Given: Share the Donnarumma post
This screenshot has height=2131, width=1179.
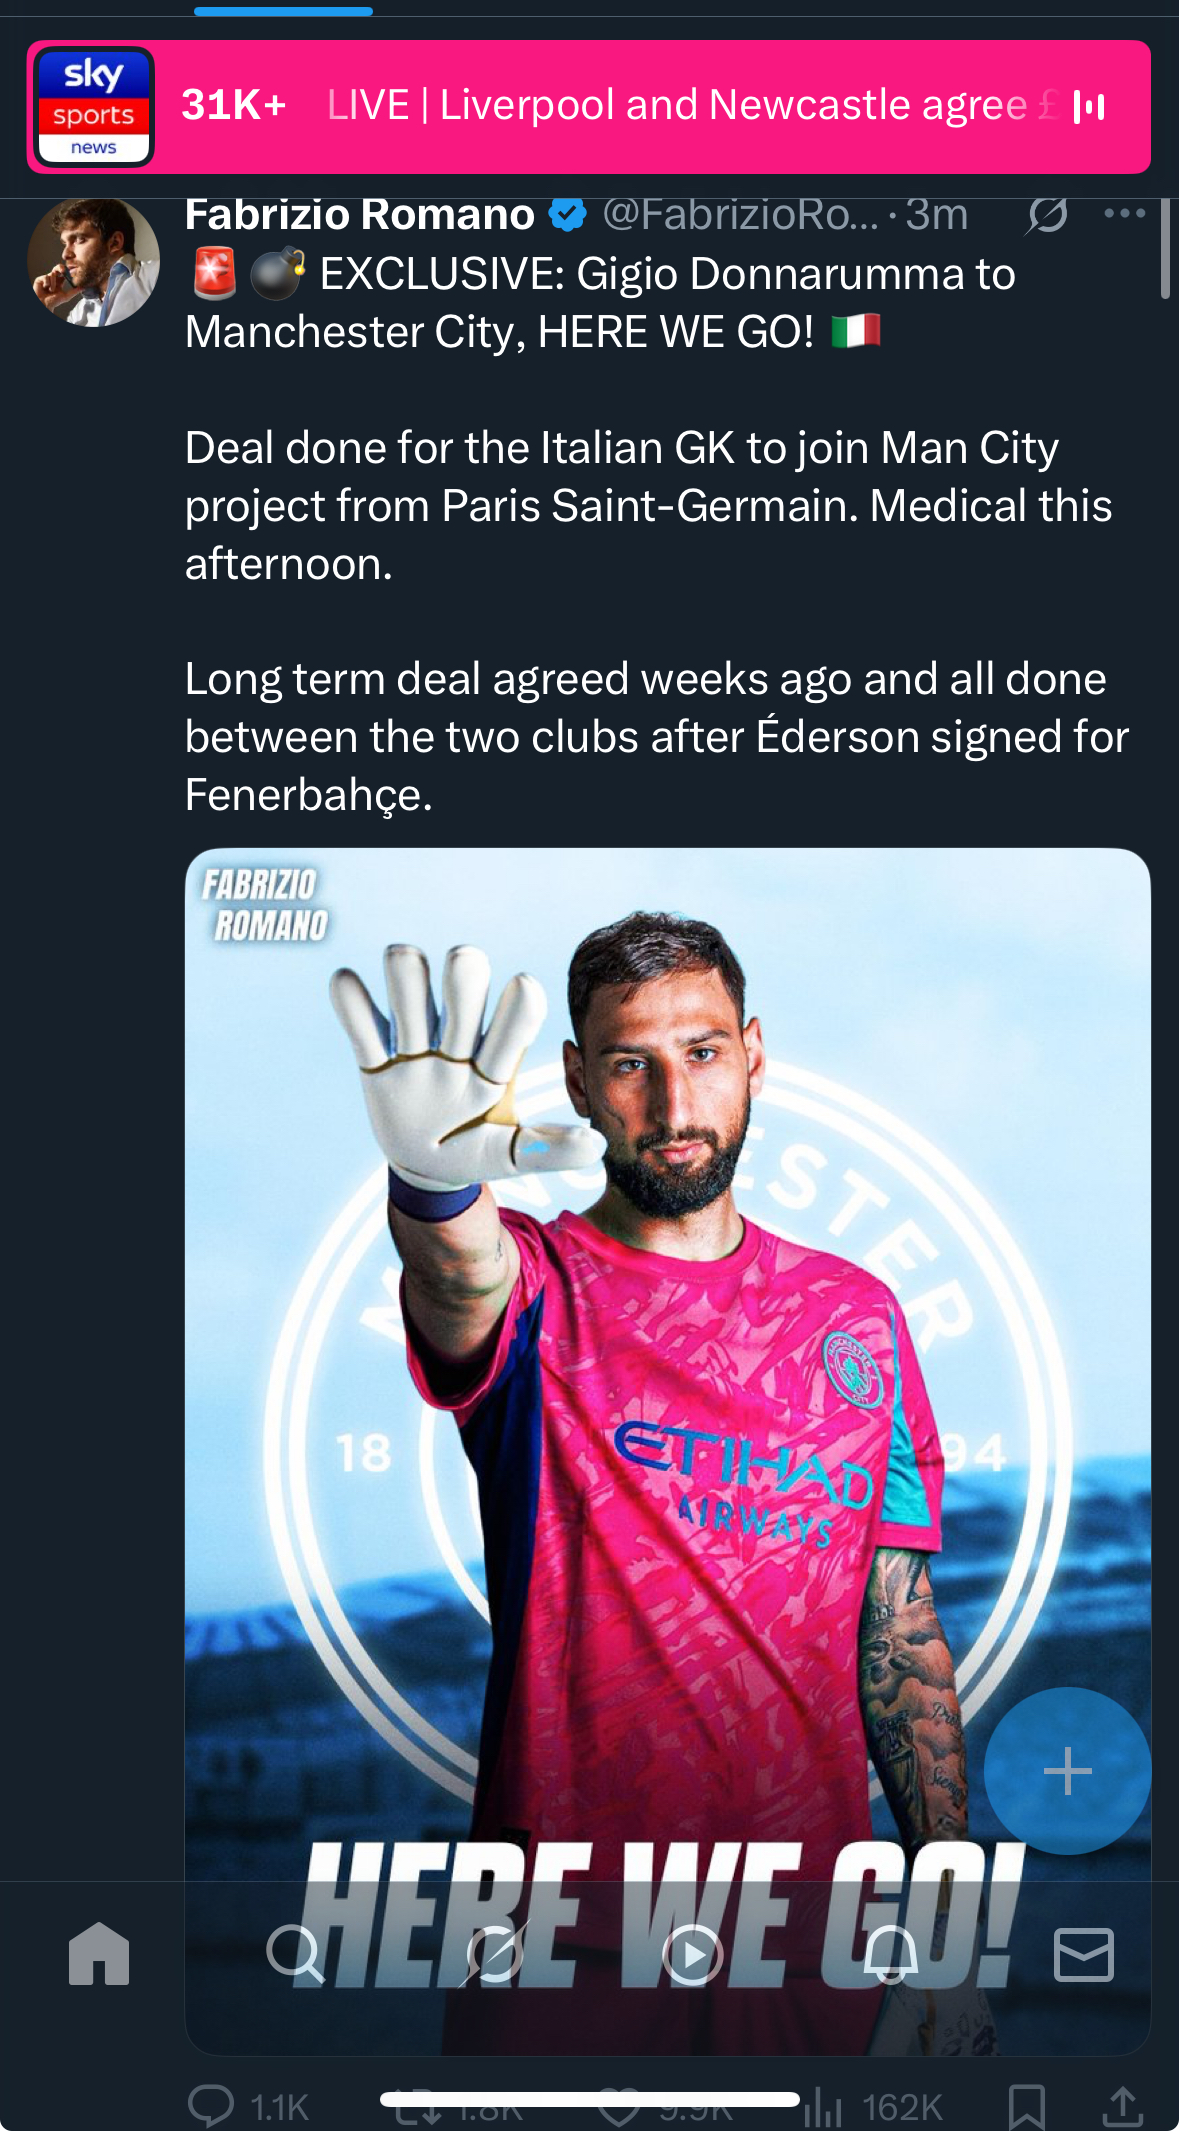Looking at the screenshot, I should coord(1123,2106).
